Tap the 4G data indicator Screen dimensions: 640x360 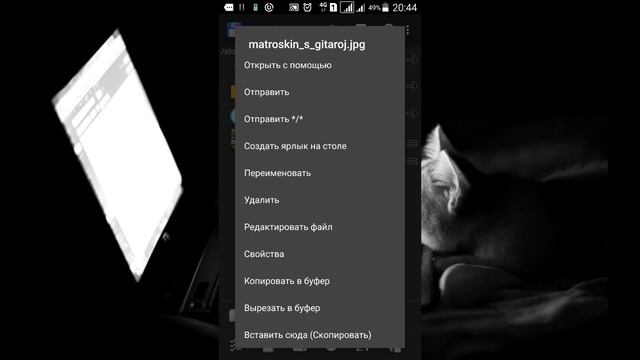coord(323,7)
